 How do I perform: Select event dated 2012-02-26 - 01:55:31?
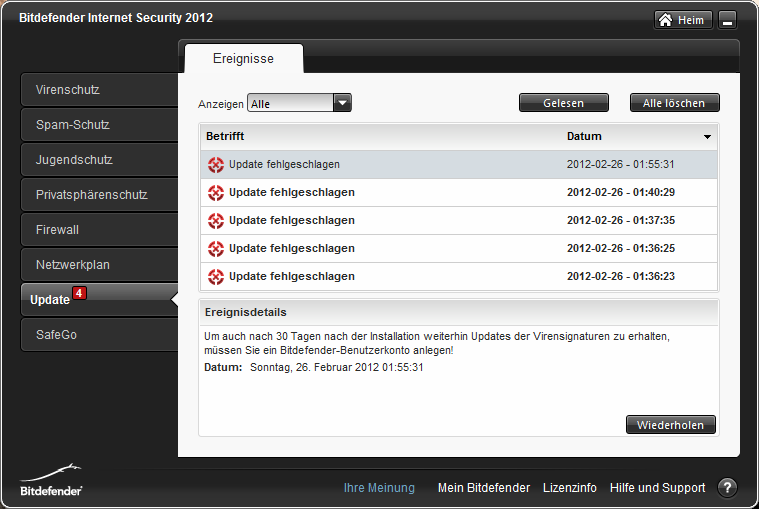(x=459, y=165)
